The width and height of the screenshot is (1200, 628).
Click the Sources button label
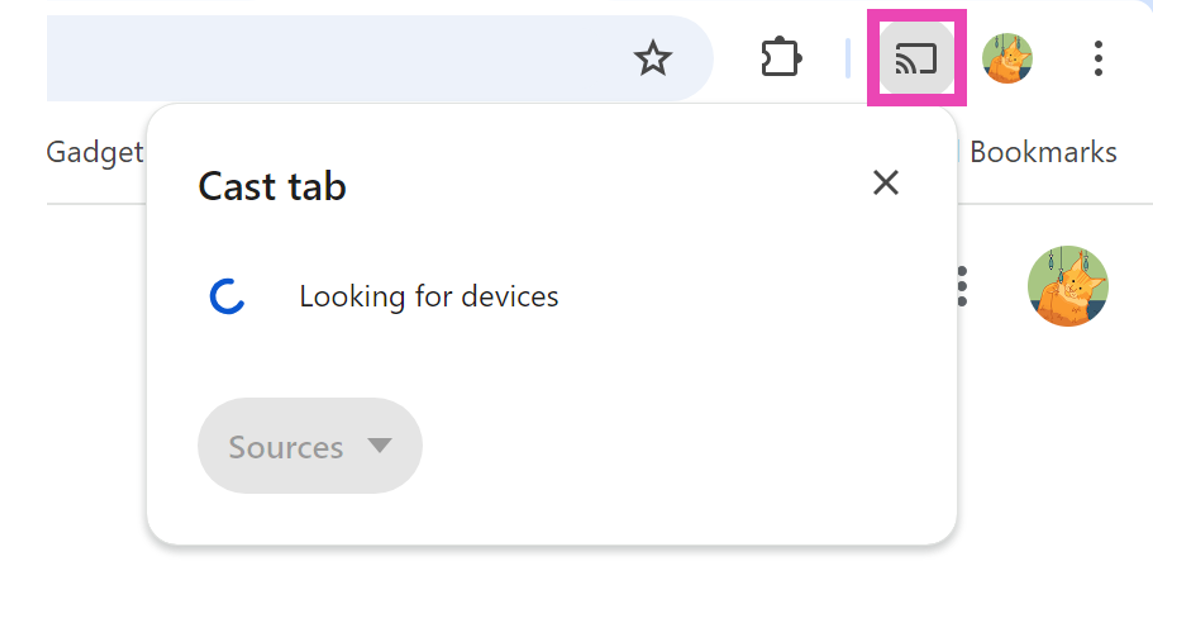285,447
